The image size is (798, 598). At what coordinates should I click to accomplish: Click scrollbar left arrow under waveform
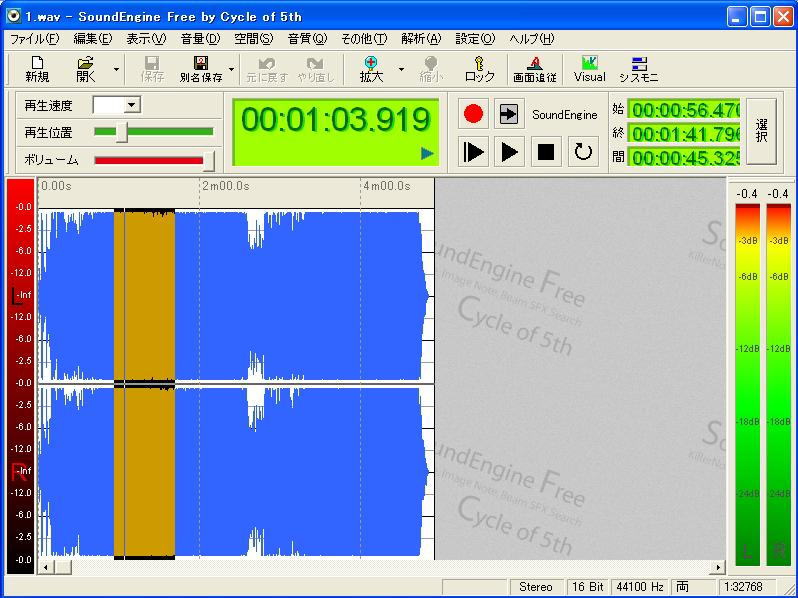coord(46,567)
